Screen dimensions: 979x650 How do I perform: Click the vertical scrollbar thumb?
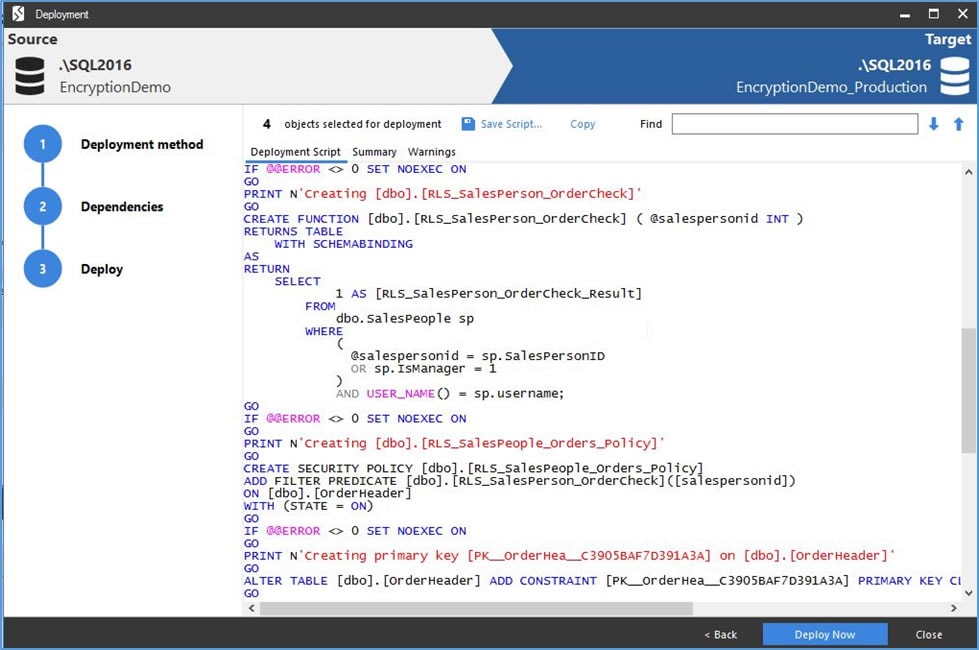[x=968, y=390]
